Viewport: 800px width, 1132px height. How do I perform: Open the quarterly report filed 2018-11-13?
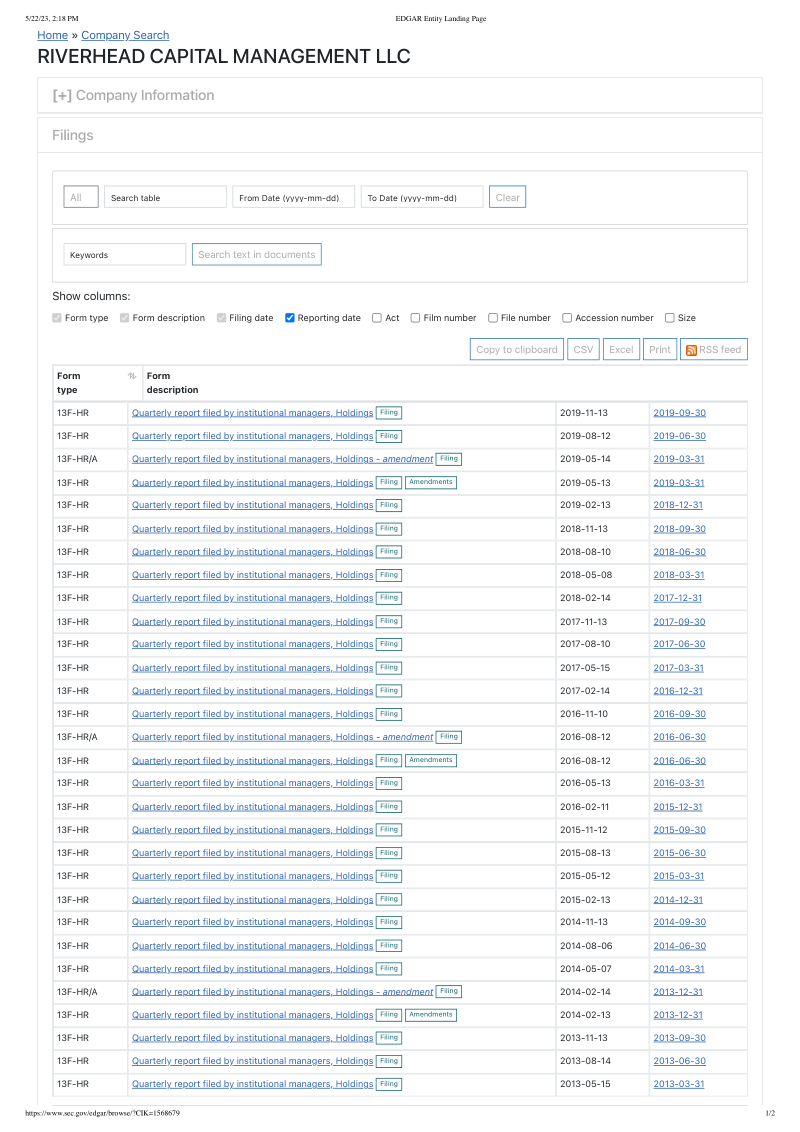tap(253, 529)
